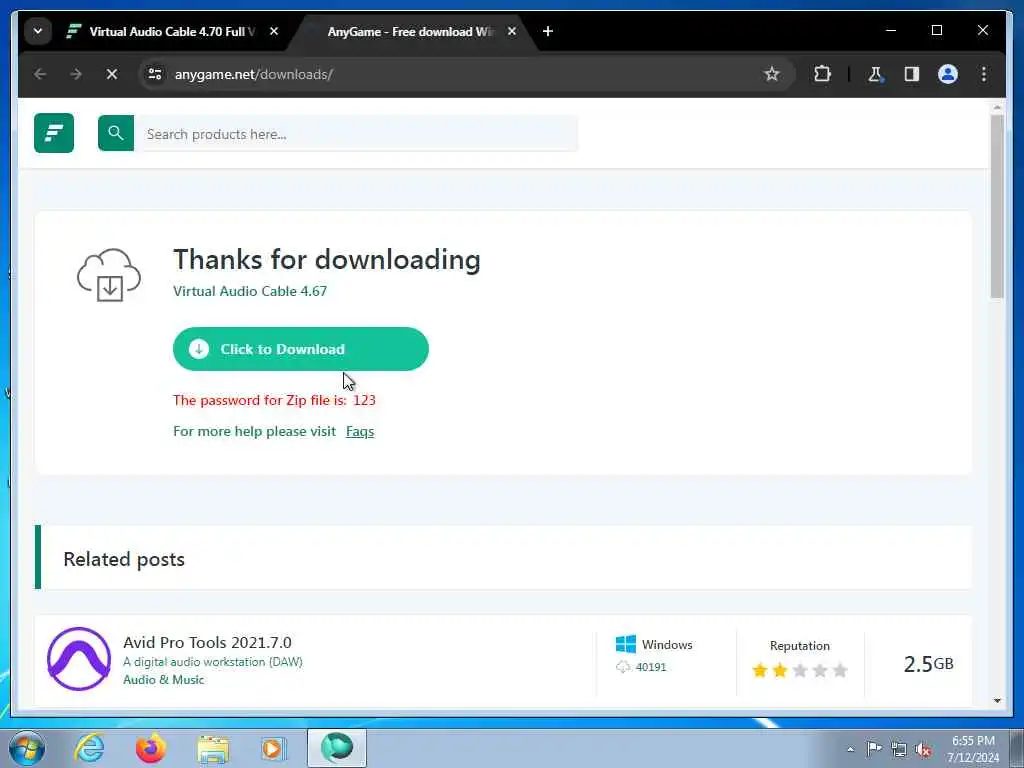Open the Extensions puzzle icon
Screen dimensions: 1024x768
tap(822, 74)
